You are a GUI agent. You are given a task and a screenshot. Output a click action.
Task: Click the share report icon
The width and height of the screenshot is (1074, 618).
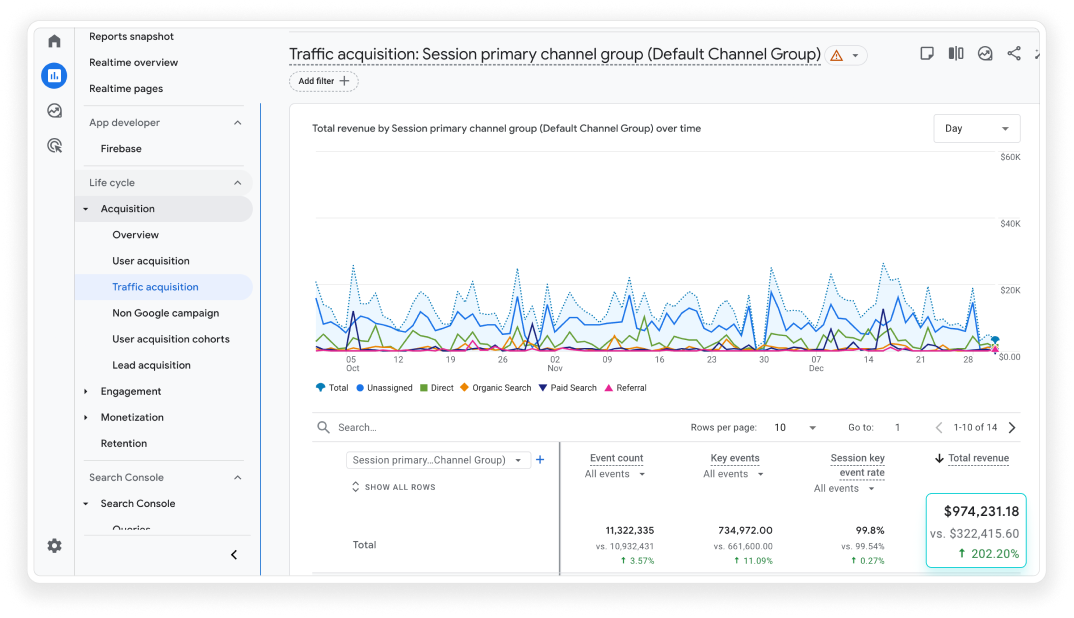pos(1014,54)
